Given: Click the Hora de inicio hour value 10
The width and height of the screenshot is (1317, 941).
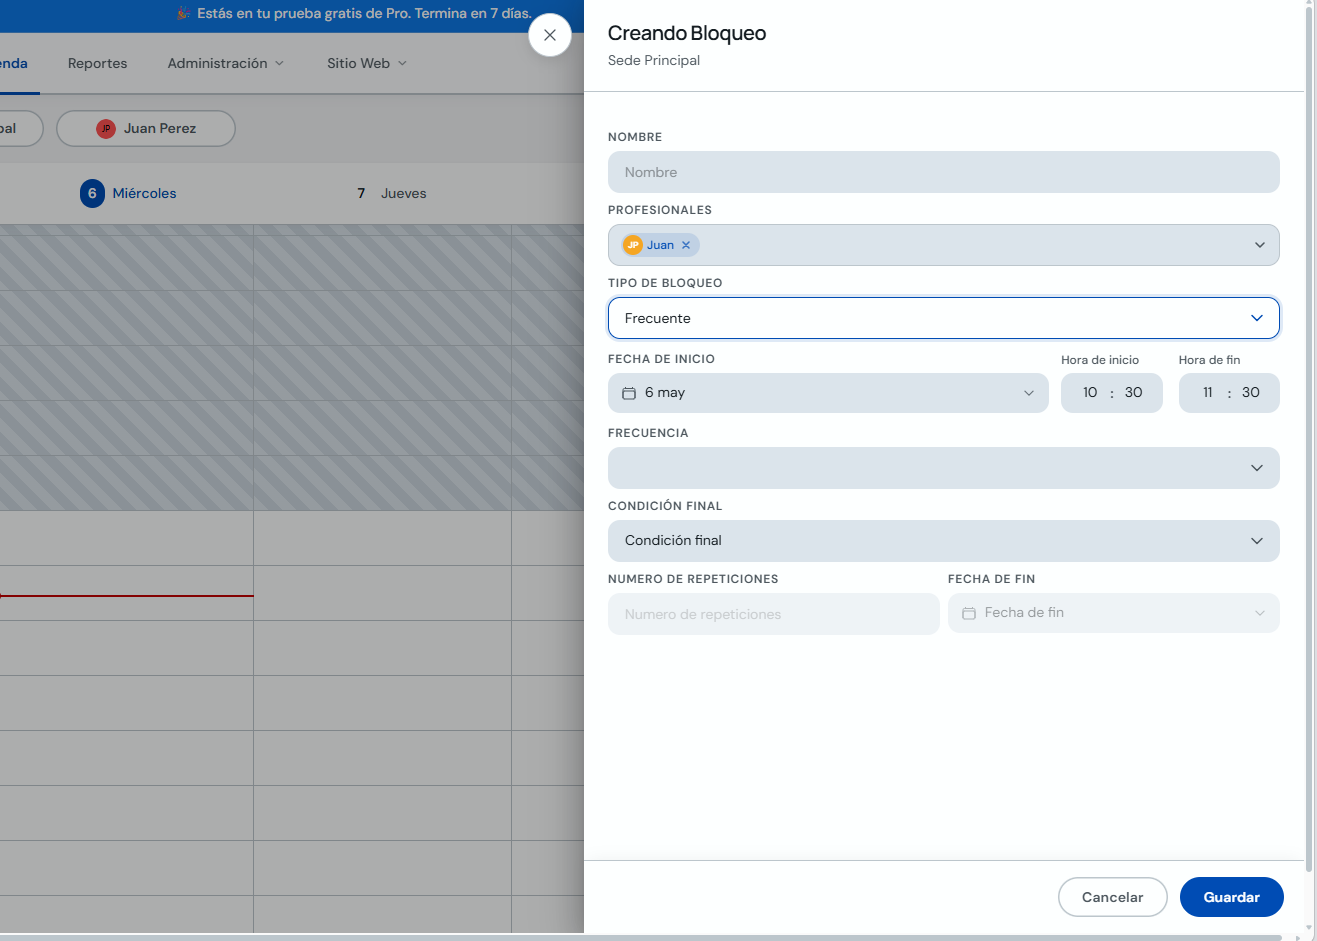Looking at the screenshot, I should coord(1090,393).
